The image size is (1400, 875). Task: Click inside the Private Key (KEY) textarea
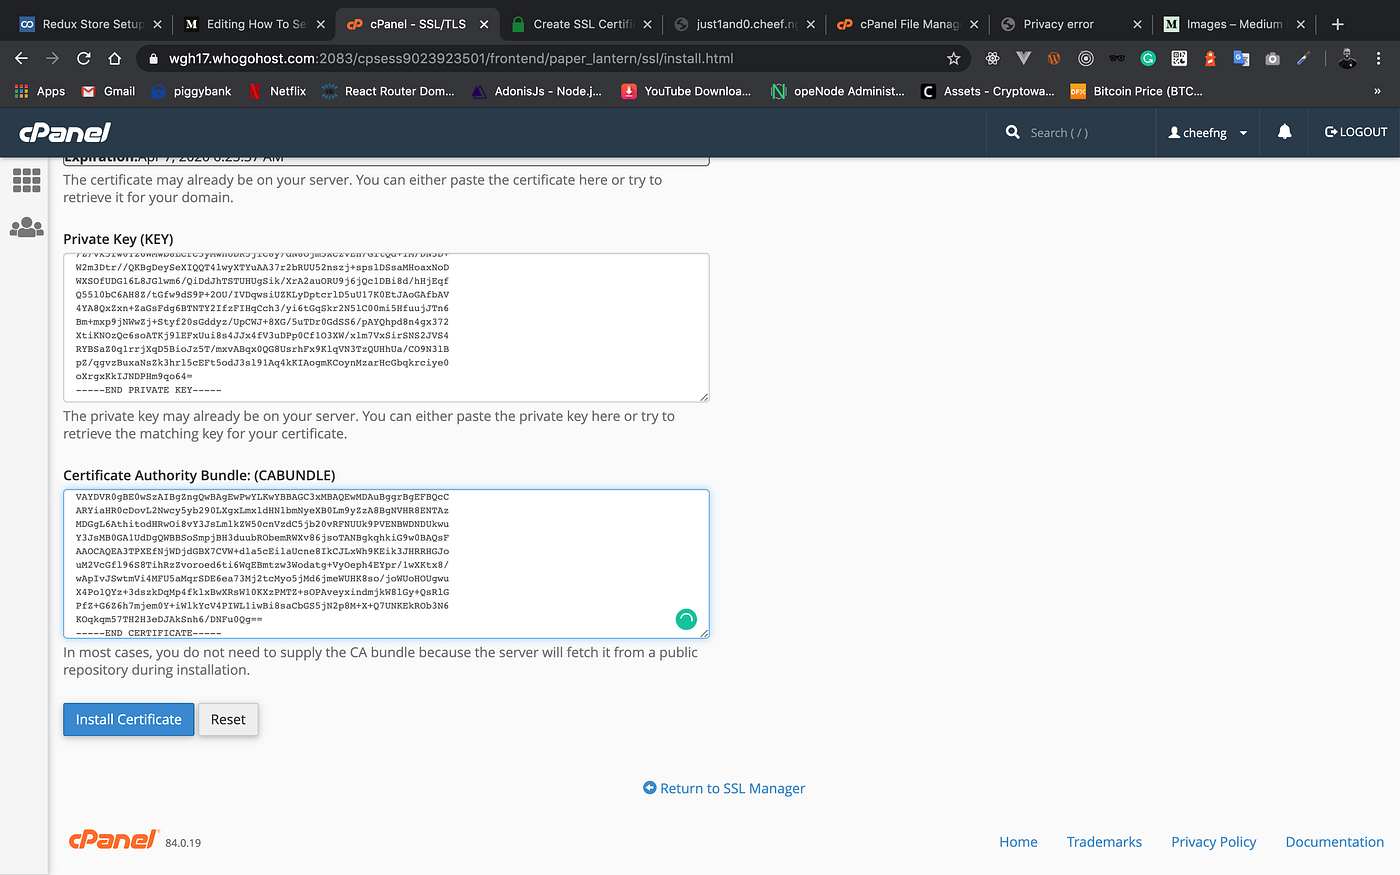(x=386, y=327)
